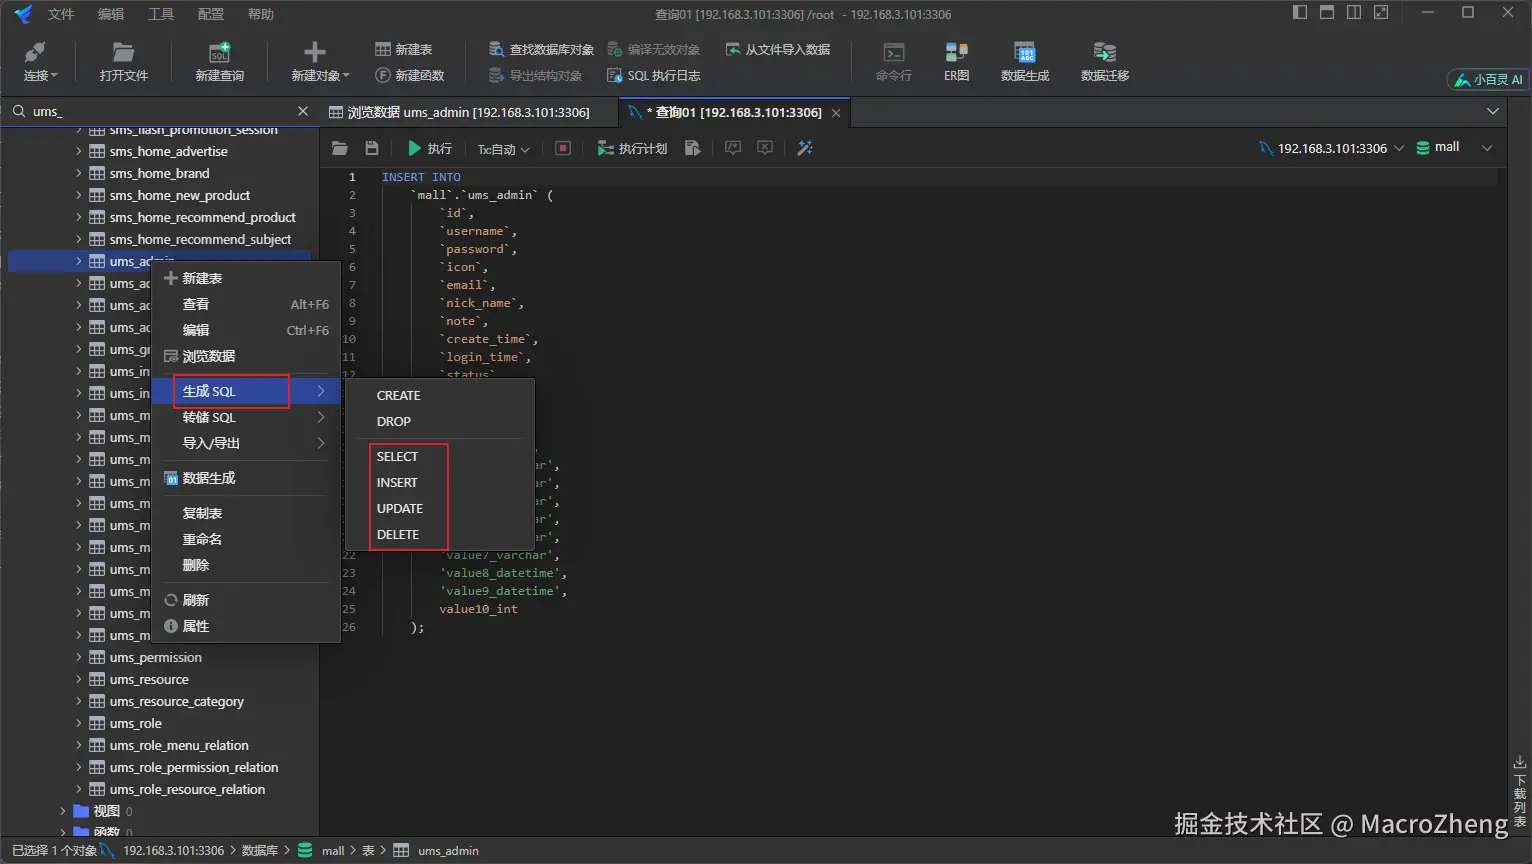This screenshot has width=1532, height=864.
Task: Expand the sms_home_brand table node
Action: click(x=79, y=173)
